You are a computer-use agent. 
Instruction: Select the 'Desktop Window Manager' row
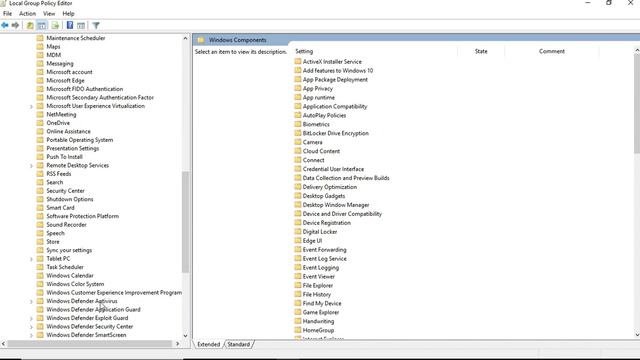(x=336, y=205)
